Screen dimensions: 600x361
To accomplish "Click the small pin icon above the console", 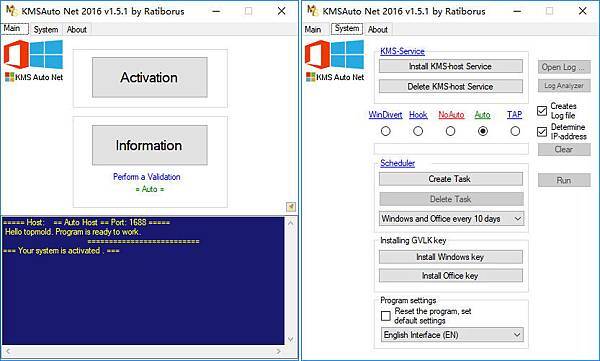I will [291, 207].
